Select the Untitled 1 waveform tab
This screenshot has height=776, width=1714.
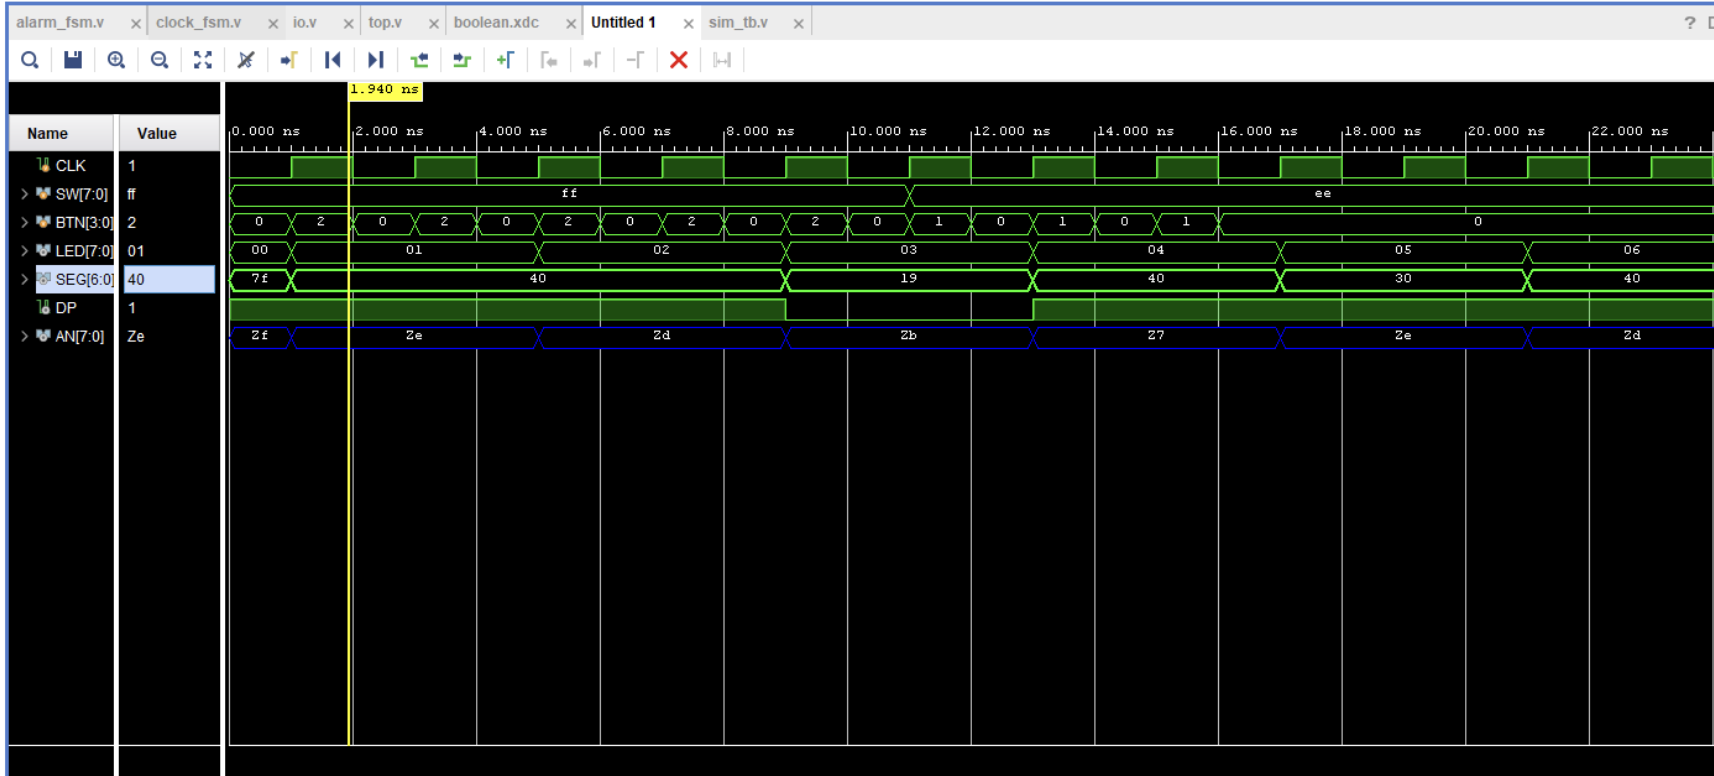(x=623, y=22)
